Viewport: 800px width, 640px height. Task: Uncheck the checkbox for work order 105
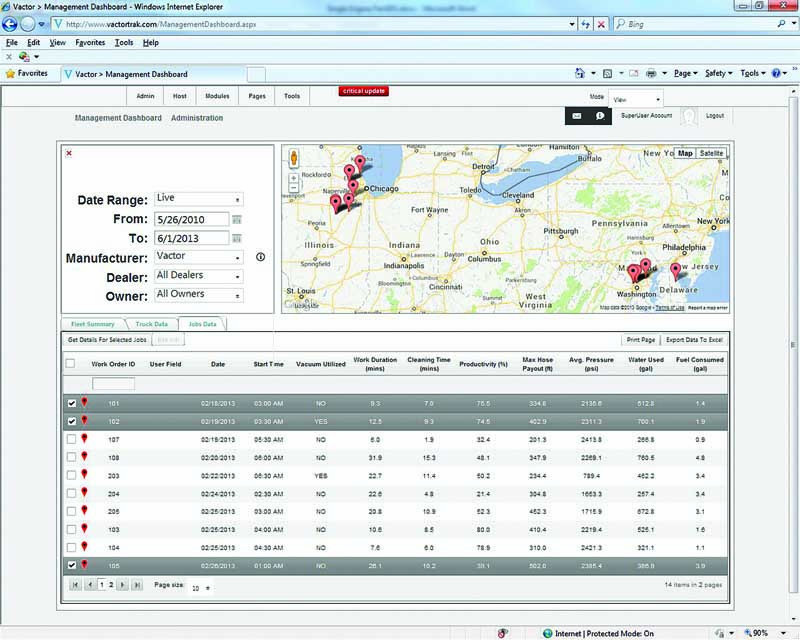pos(71,565)
